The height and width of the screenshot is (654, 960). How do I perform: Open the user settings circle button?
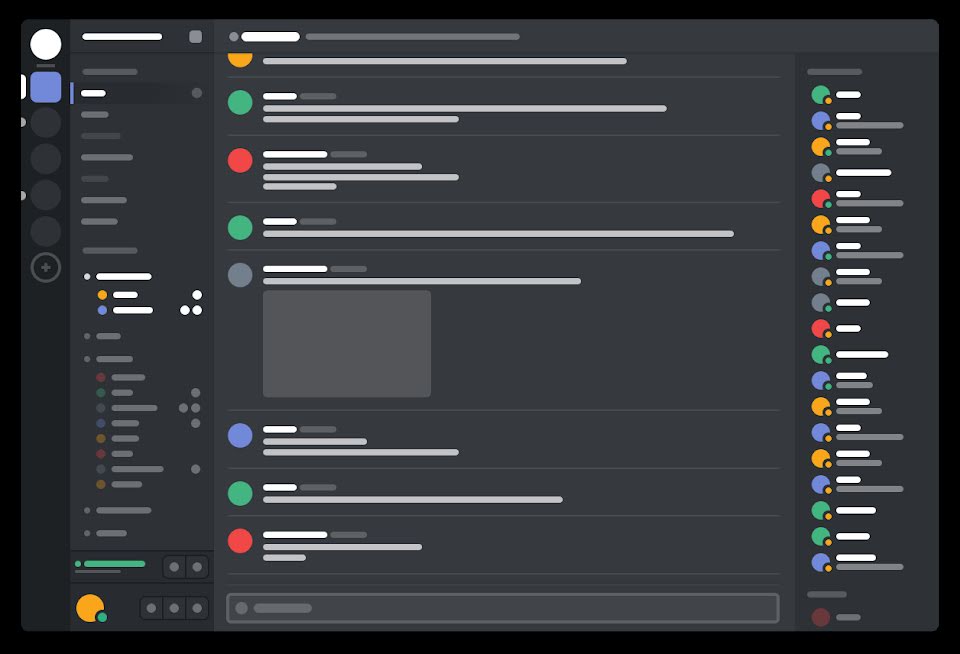pyautogui.click(x=197, y=608)
